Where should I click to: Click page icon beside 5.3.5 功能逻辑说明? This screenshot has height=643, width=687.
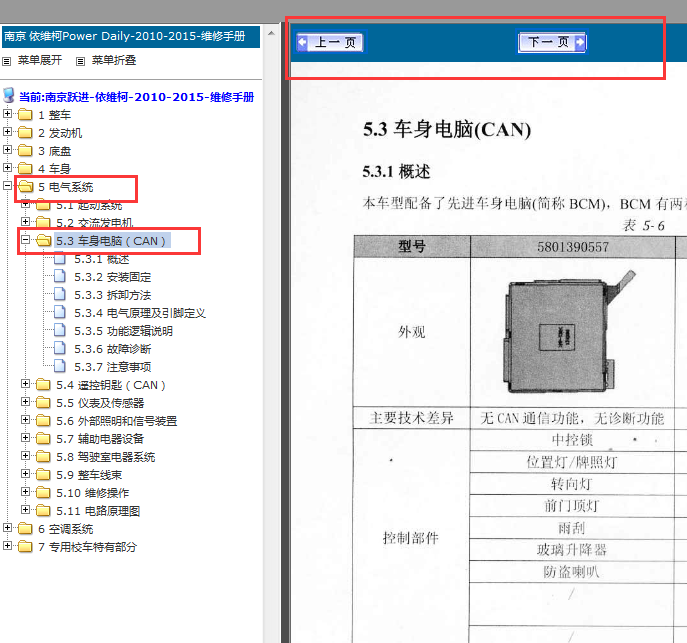click(60, 330)
